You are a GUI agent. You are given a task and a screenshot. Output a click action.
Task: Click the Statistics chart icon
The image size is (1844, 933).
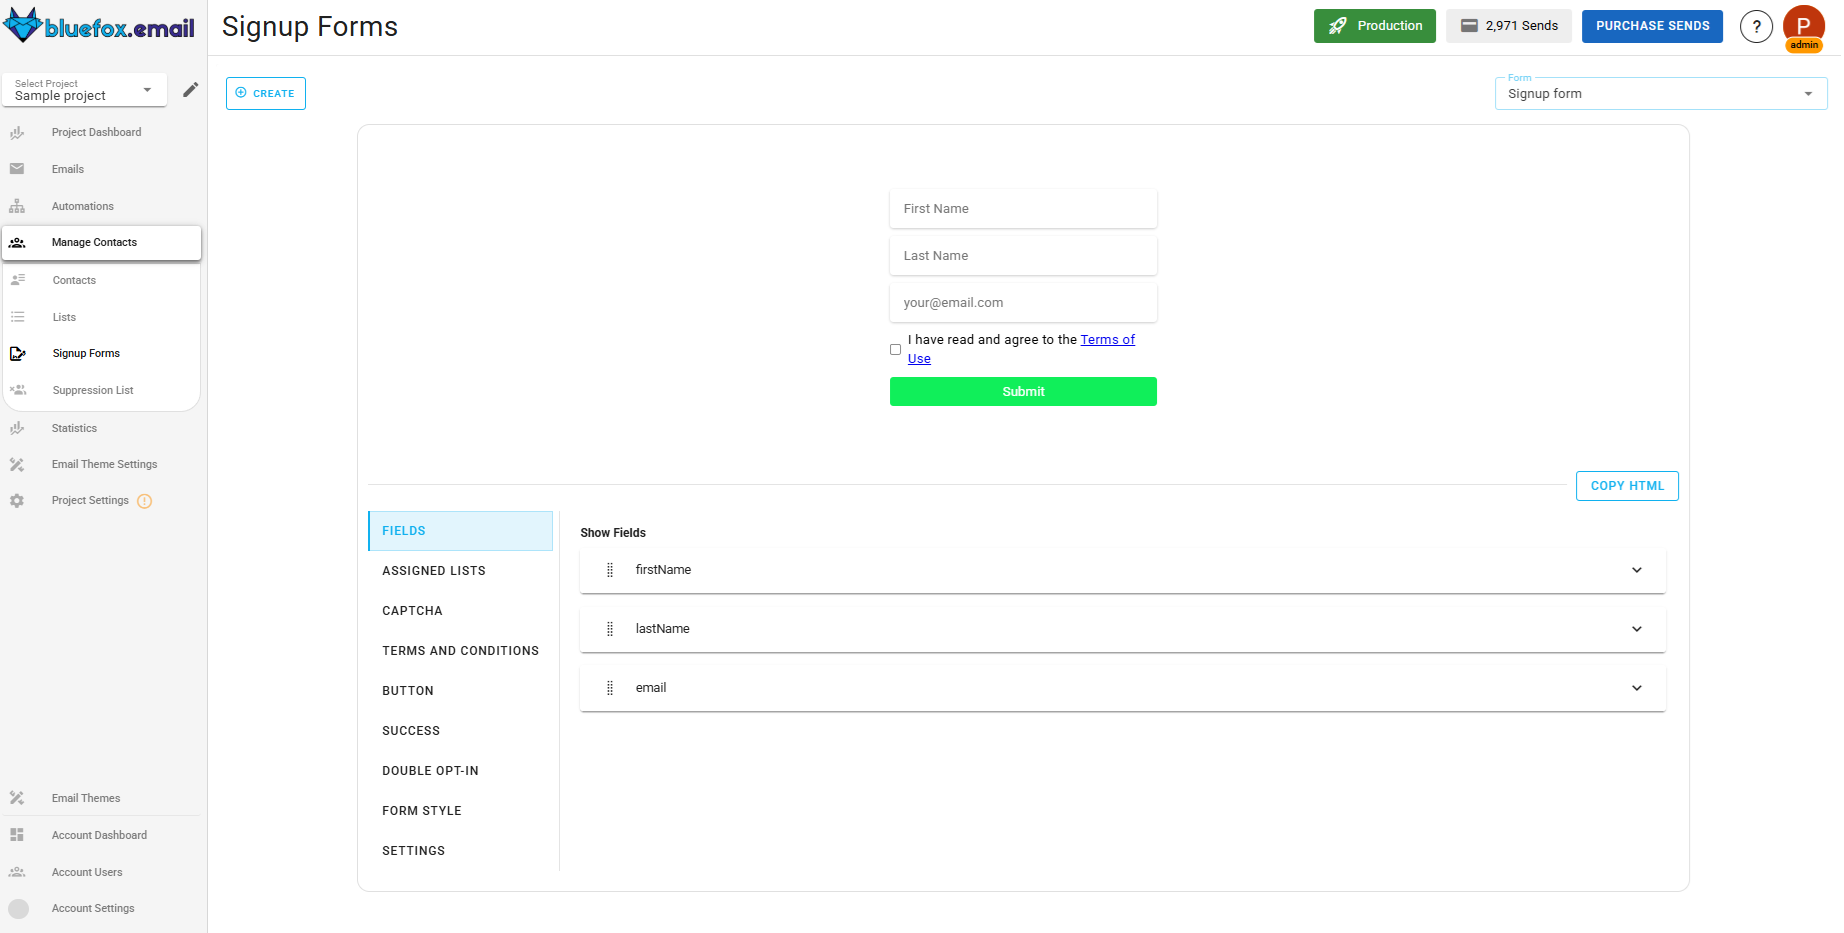click(x=17, y=427)
